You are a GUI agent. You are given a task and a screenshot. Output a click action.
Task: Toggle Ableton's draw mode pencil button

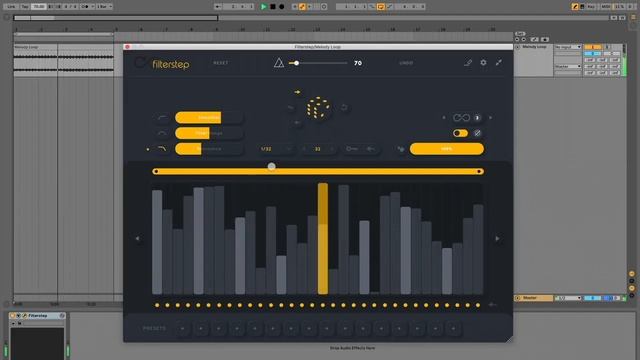[x=575, y=7]
